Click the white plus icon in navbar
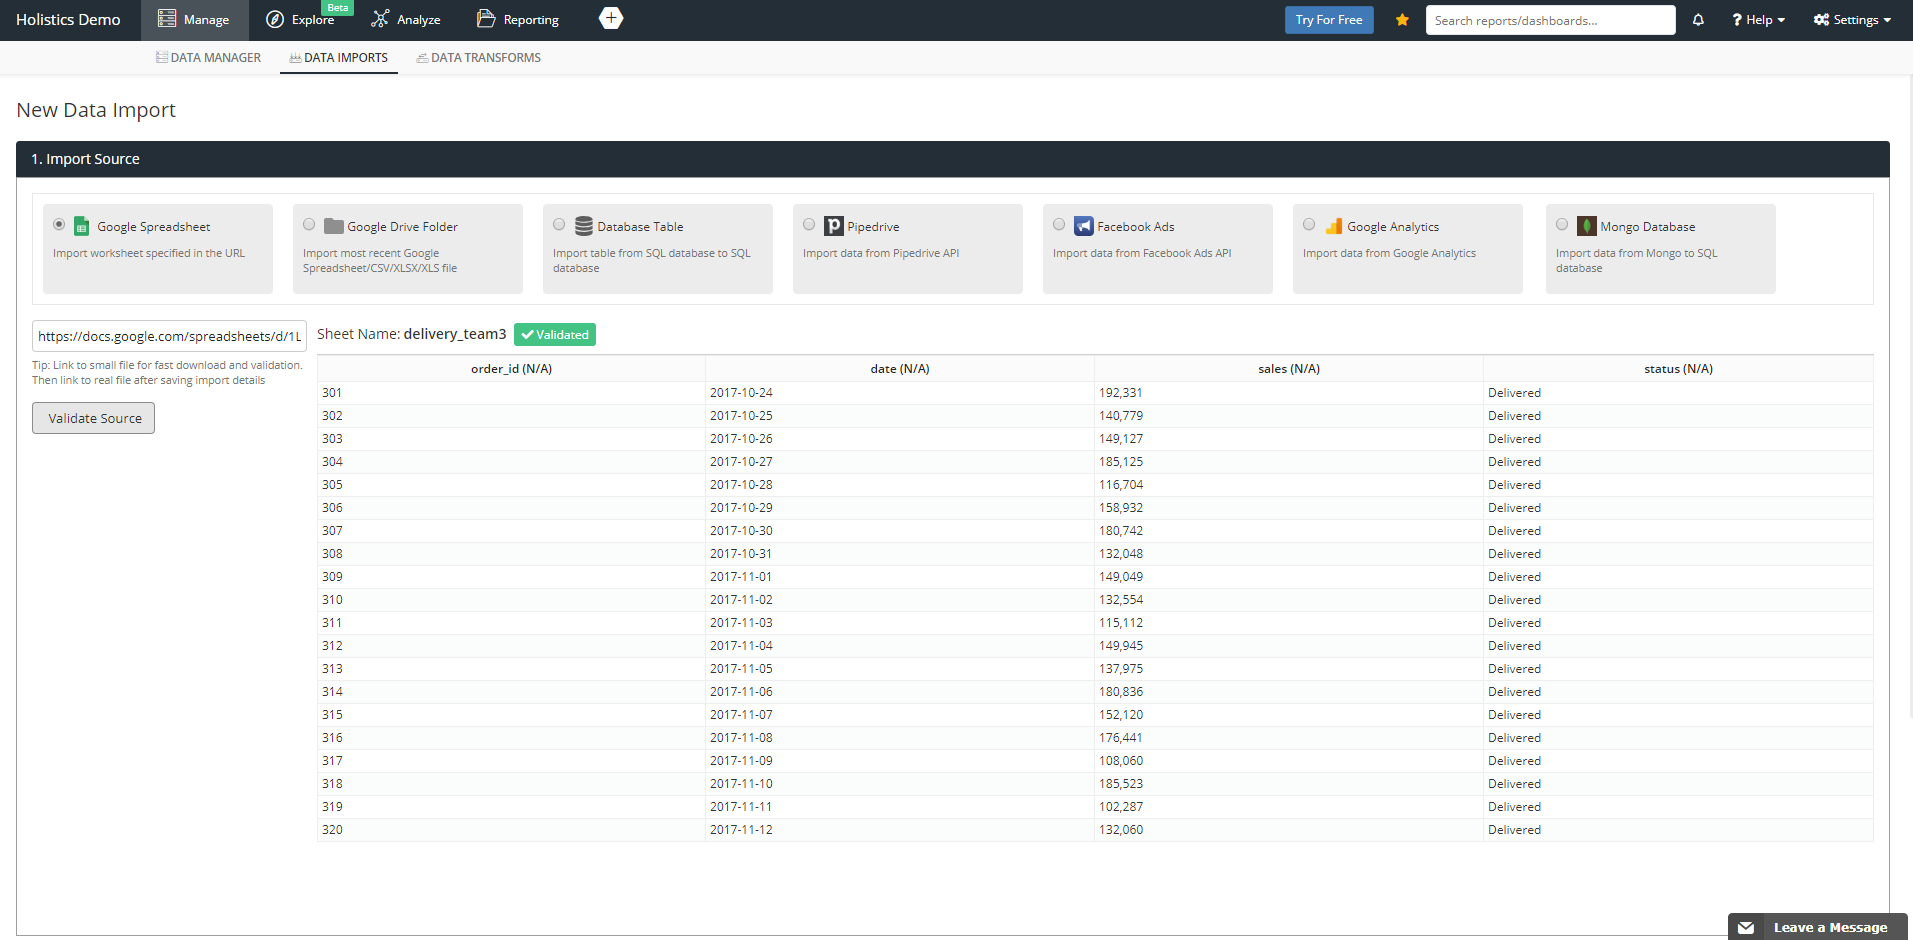The image size is (1913, 940). [610, 19]
